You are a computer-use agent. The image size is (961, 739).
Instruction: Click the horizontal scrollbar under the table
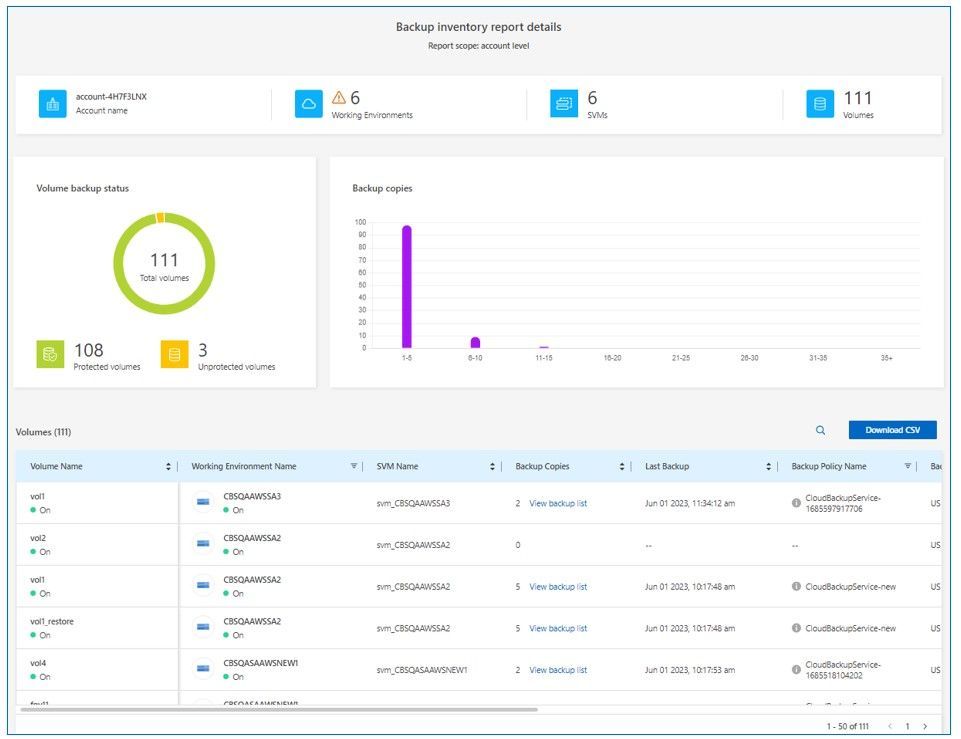(280, 710)
